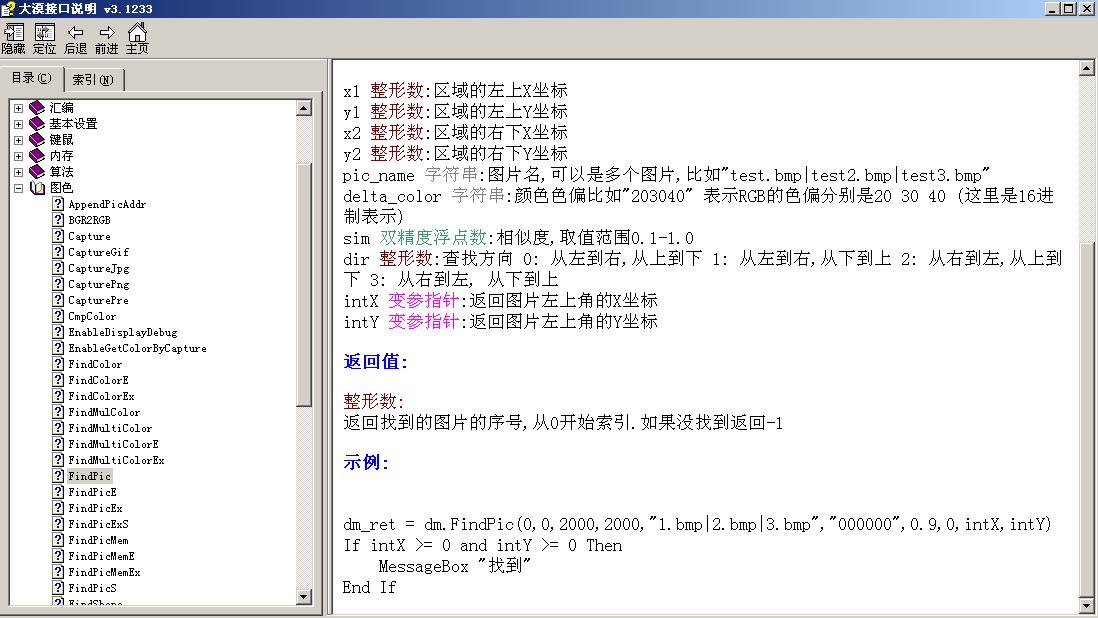Image resolution: width=1098 pixels, height=618 pixels.
Task: Select the 目录(C) tab
Action: pyautogui.click(x=31, y=79)
